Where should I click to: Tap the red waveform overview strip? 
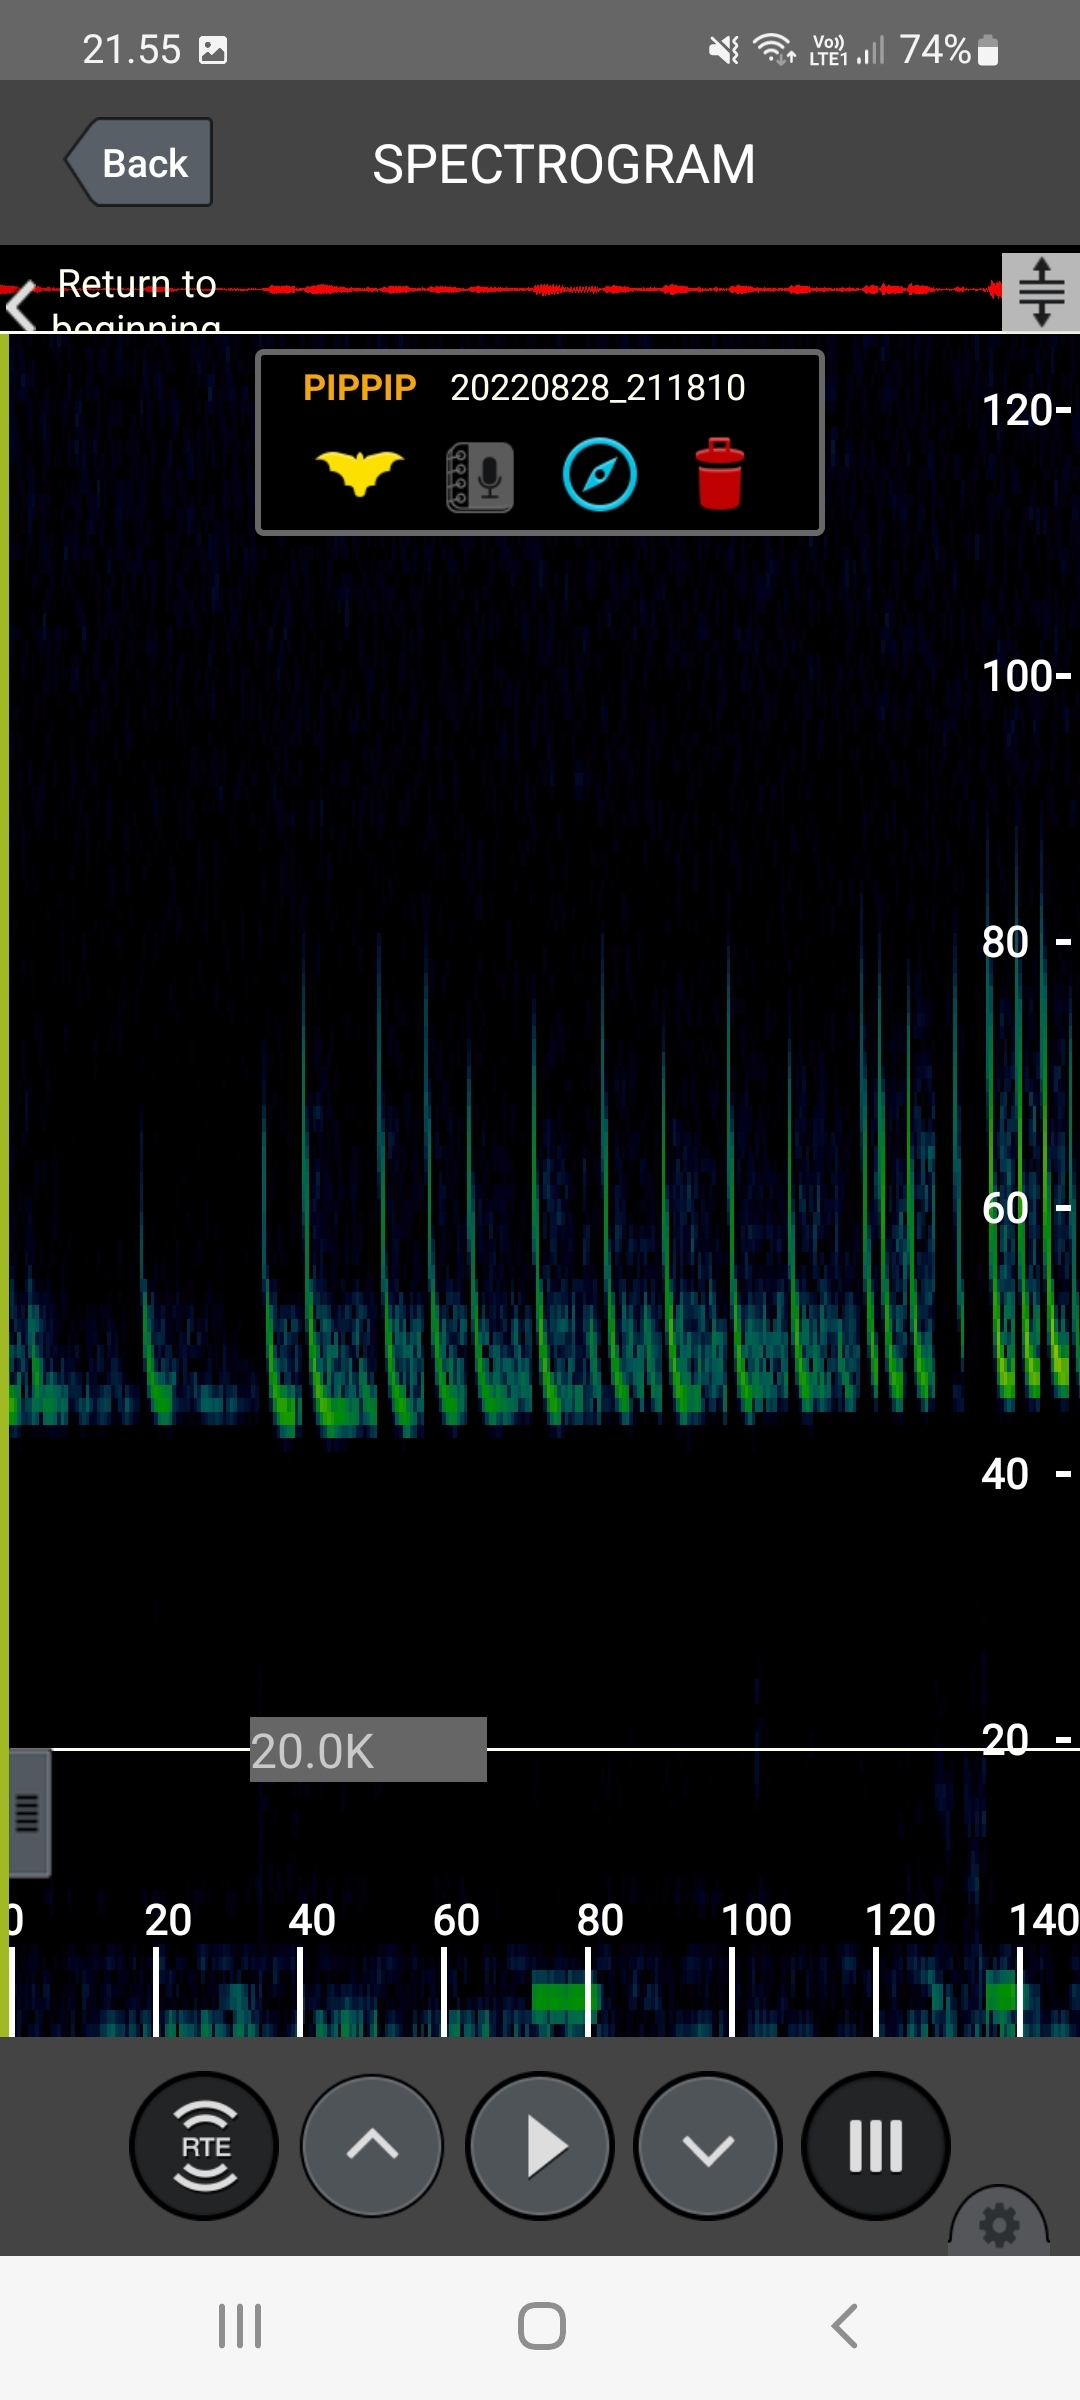pos(600,290)
